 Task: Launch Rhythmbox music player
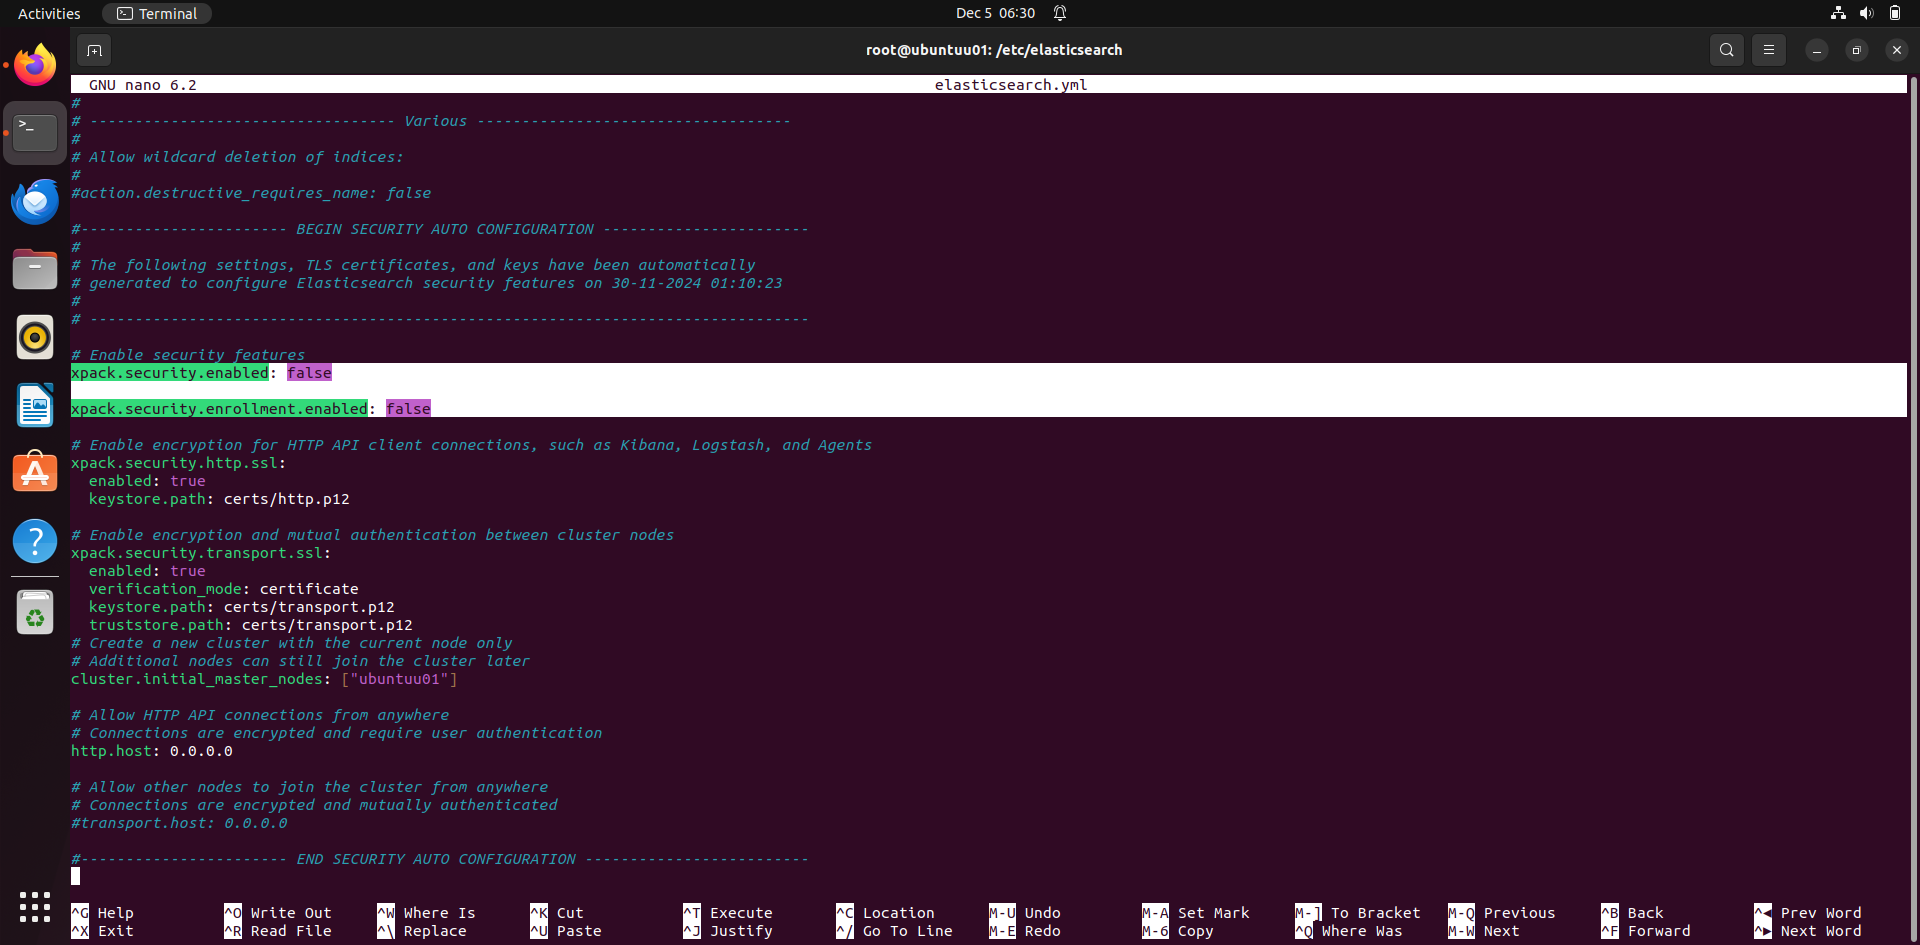[35, 337]
